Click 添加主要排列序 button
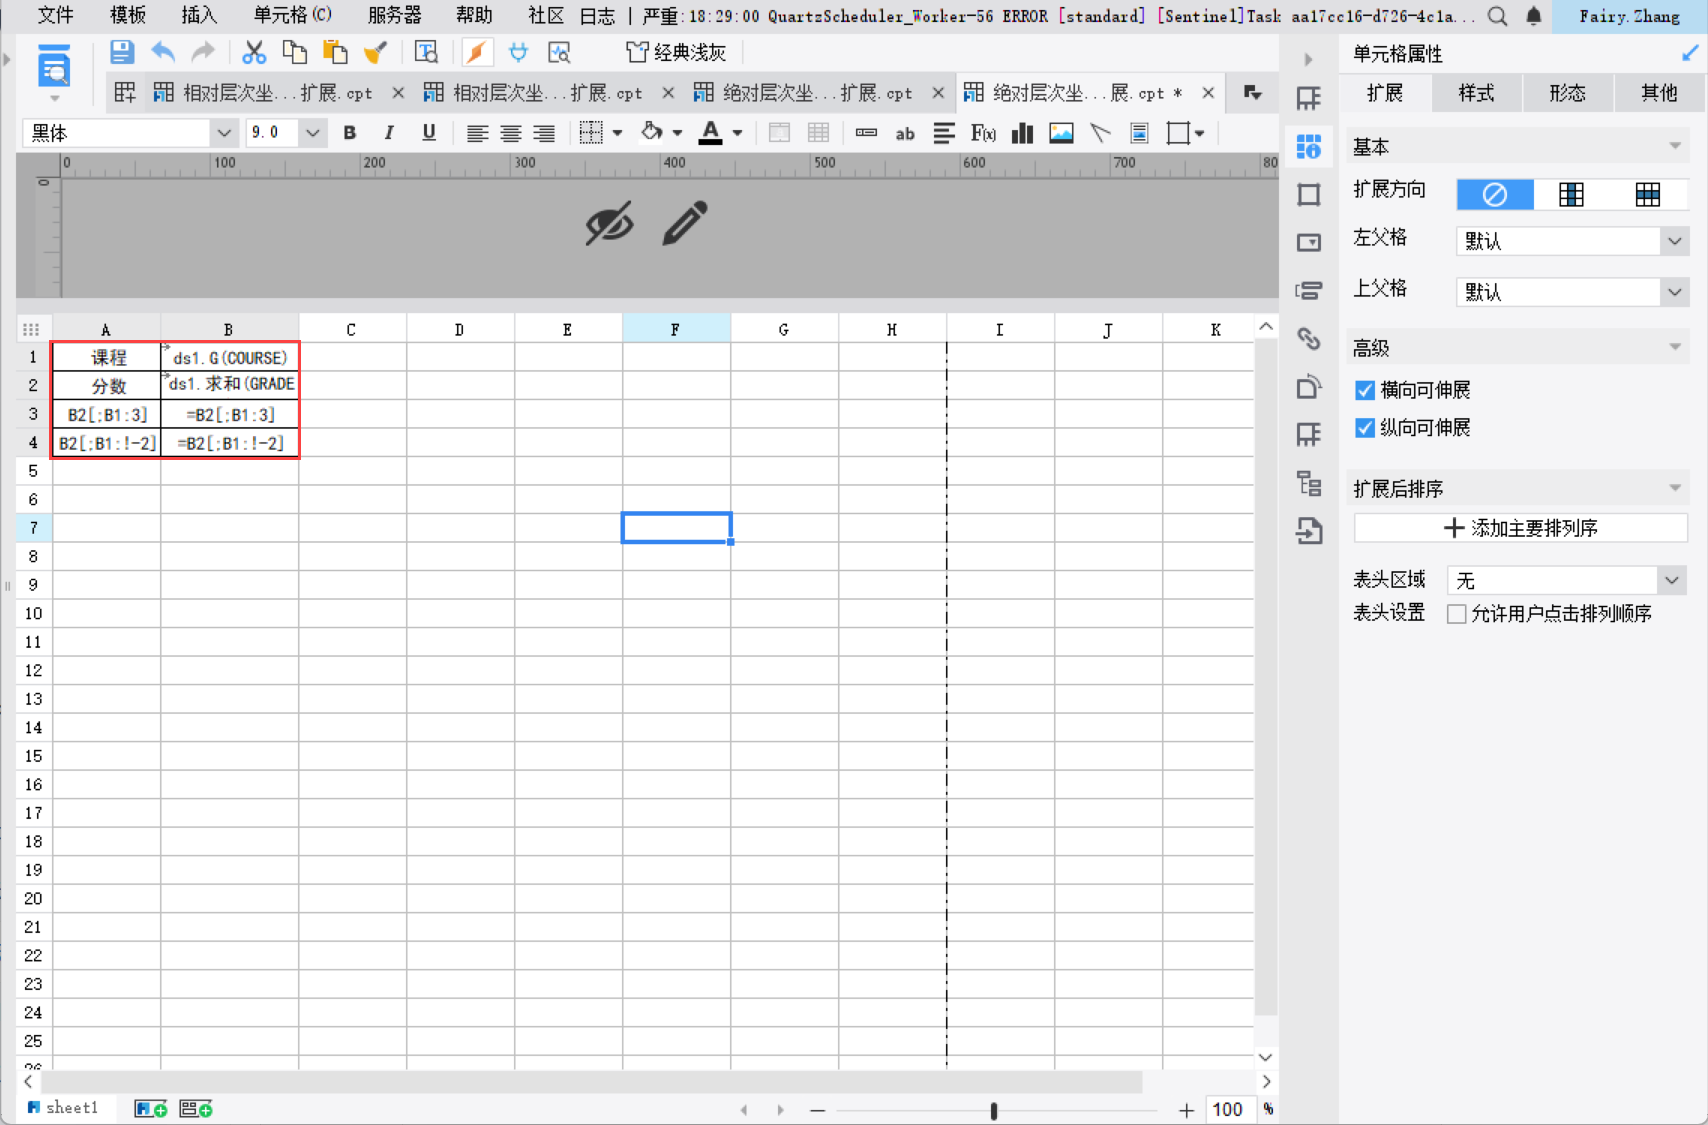The image size is (1708, 1125). (x=1520, y=528)
